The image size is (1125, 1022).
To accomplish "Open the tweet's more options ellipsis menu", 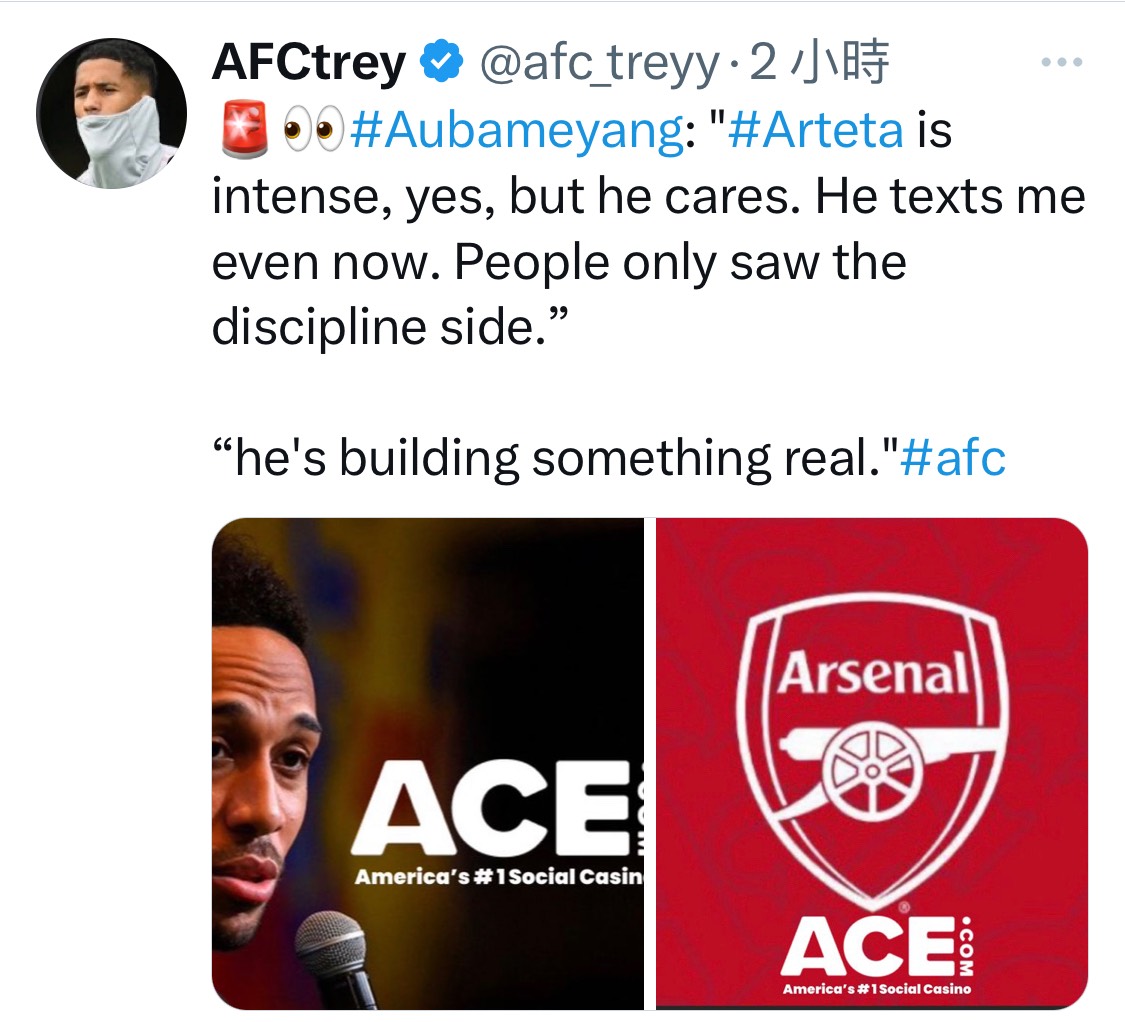I will pos(1061,63).
